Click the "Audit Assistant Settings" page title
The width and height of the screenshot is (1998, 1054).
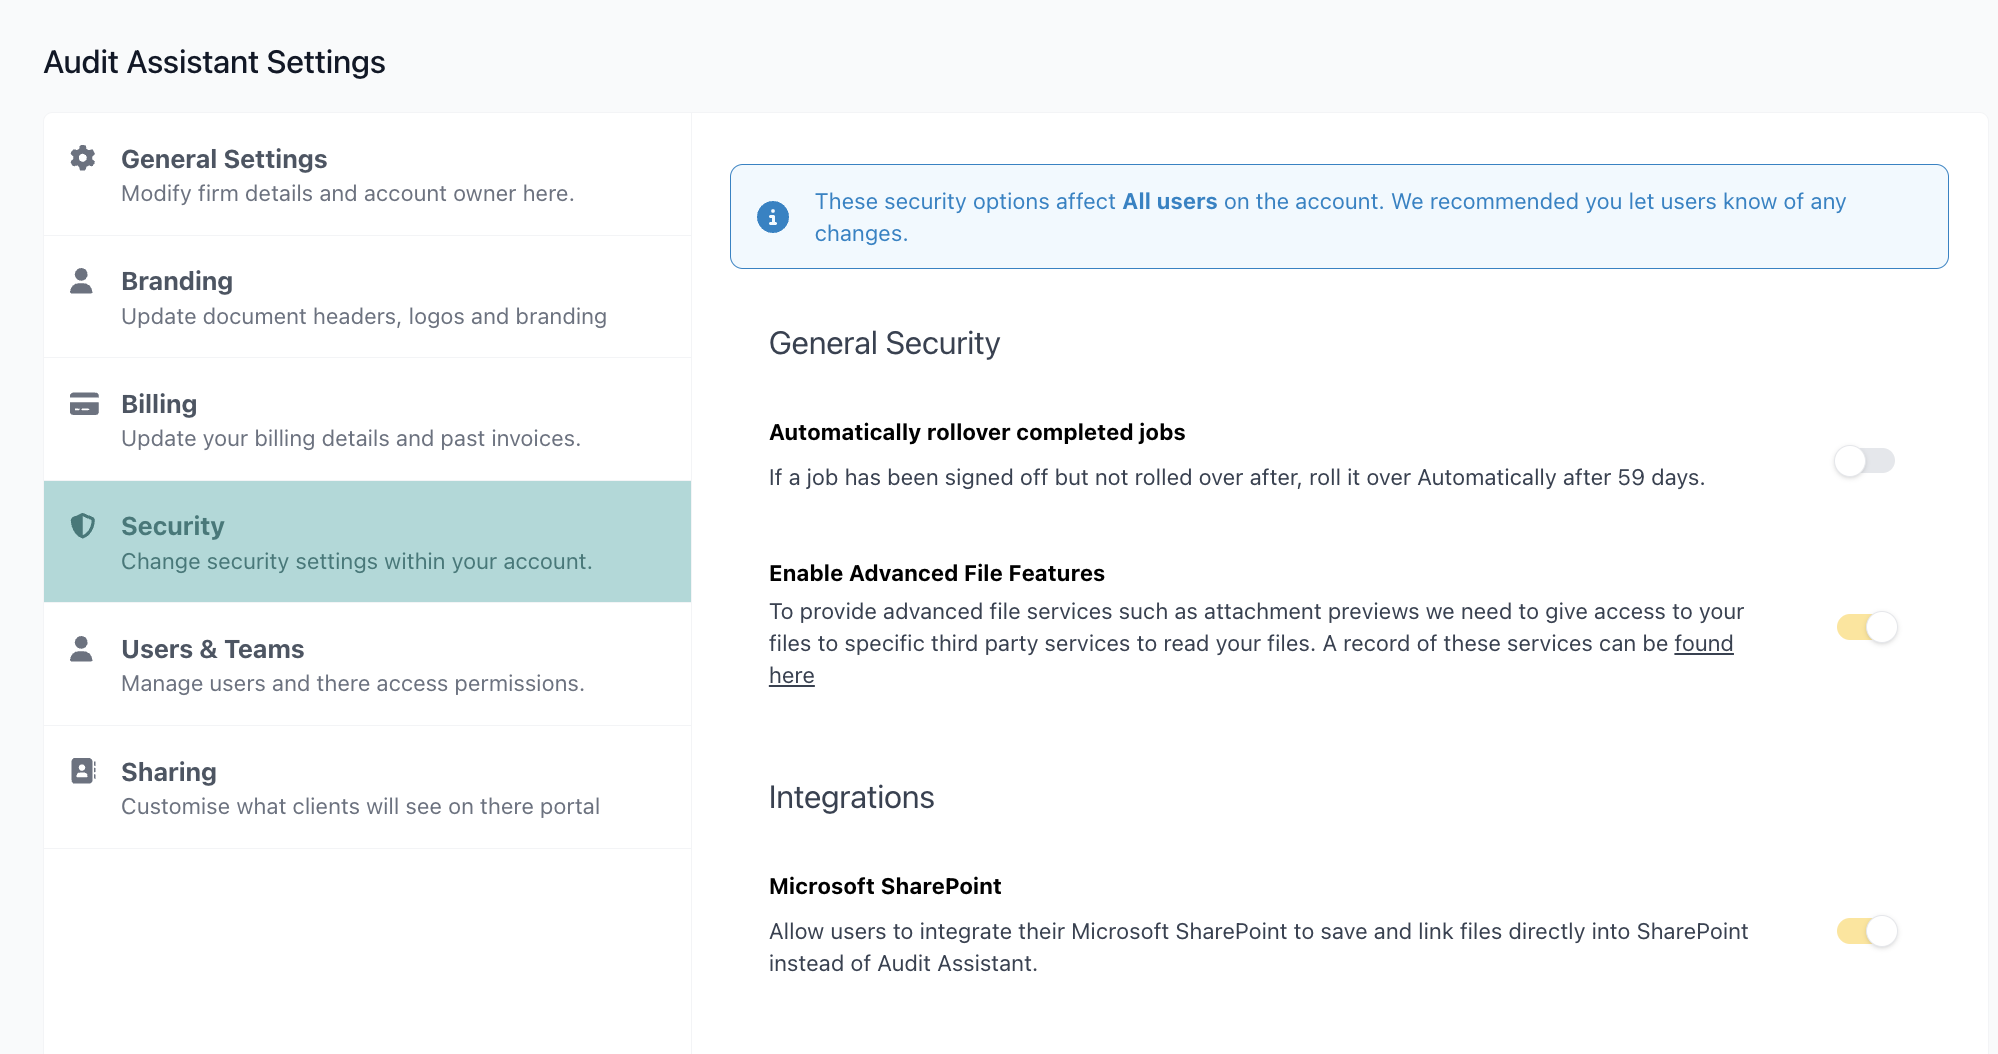coord(214,62)
